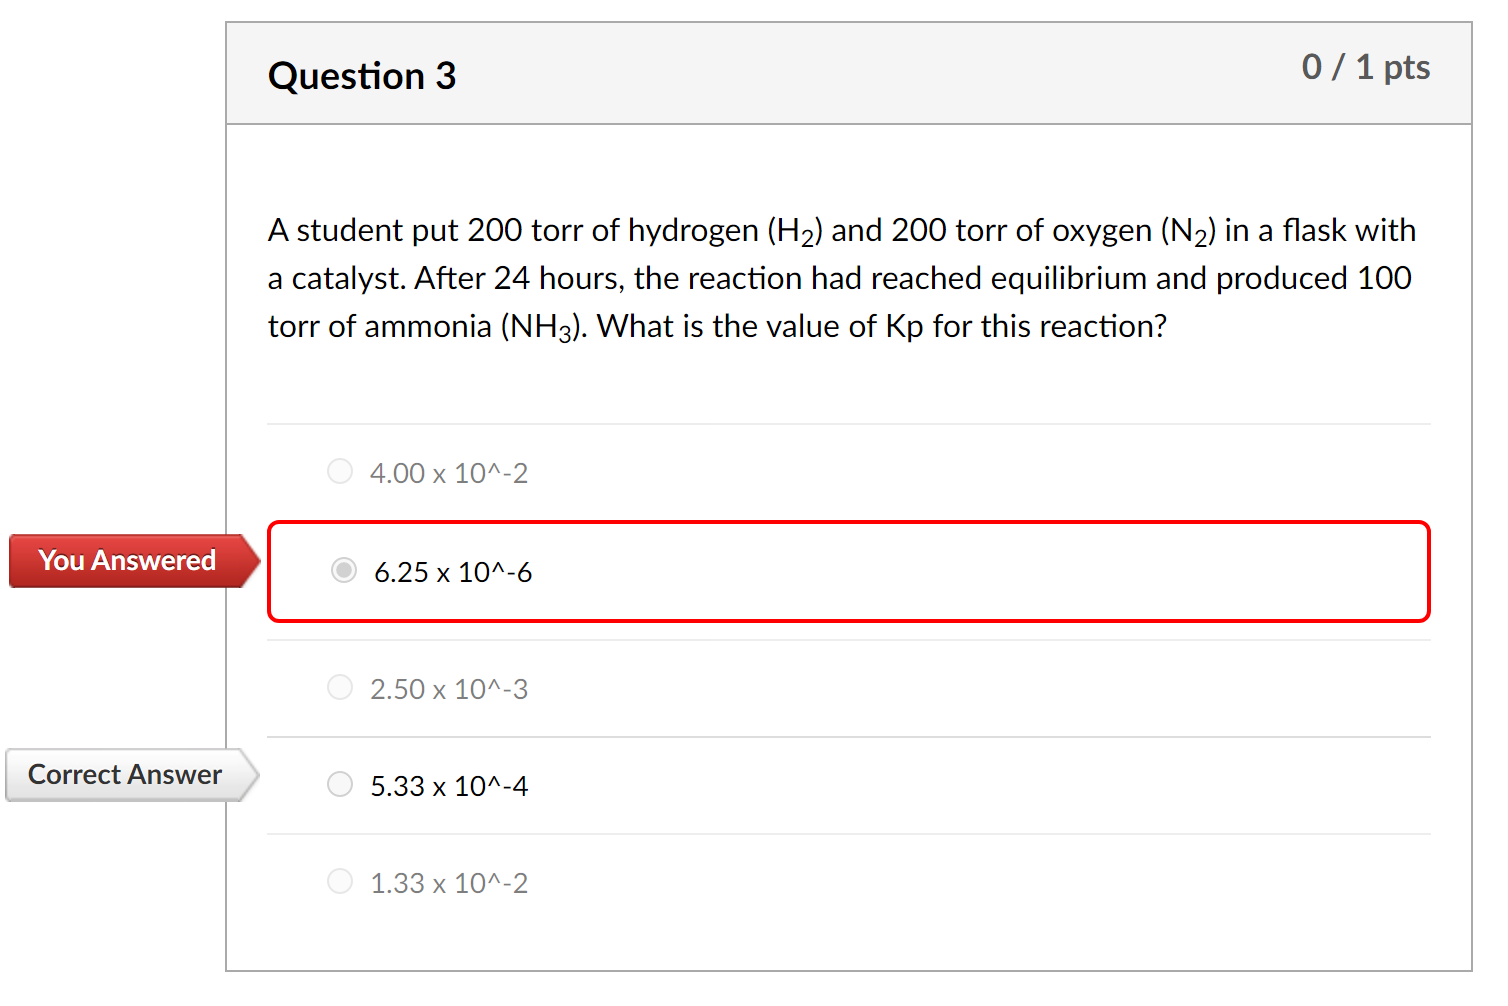Click the Correct Answer badge
This screenshot has width=1508, height=1006.
point(124,774)
